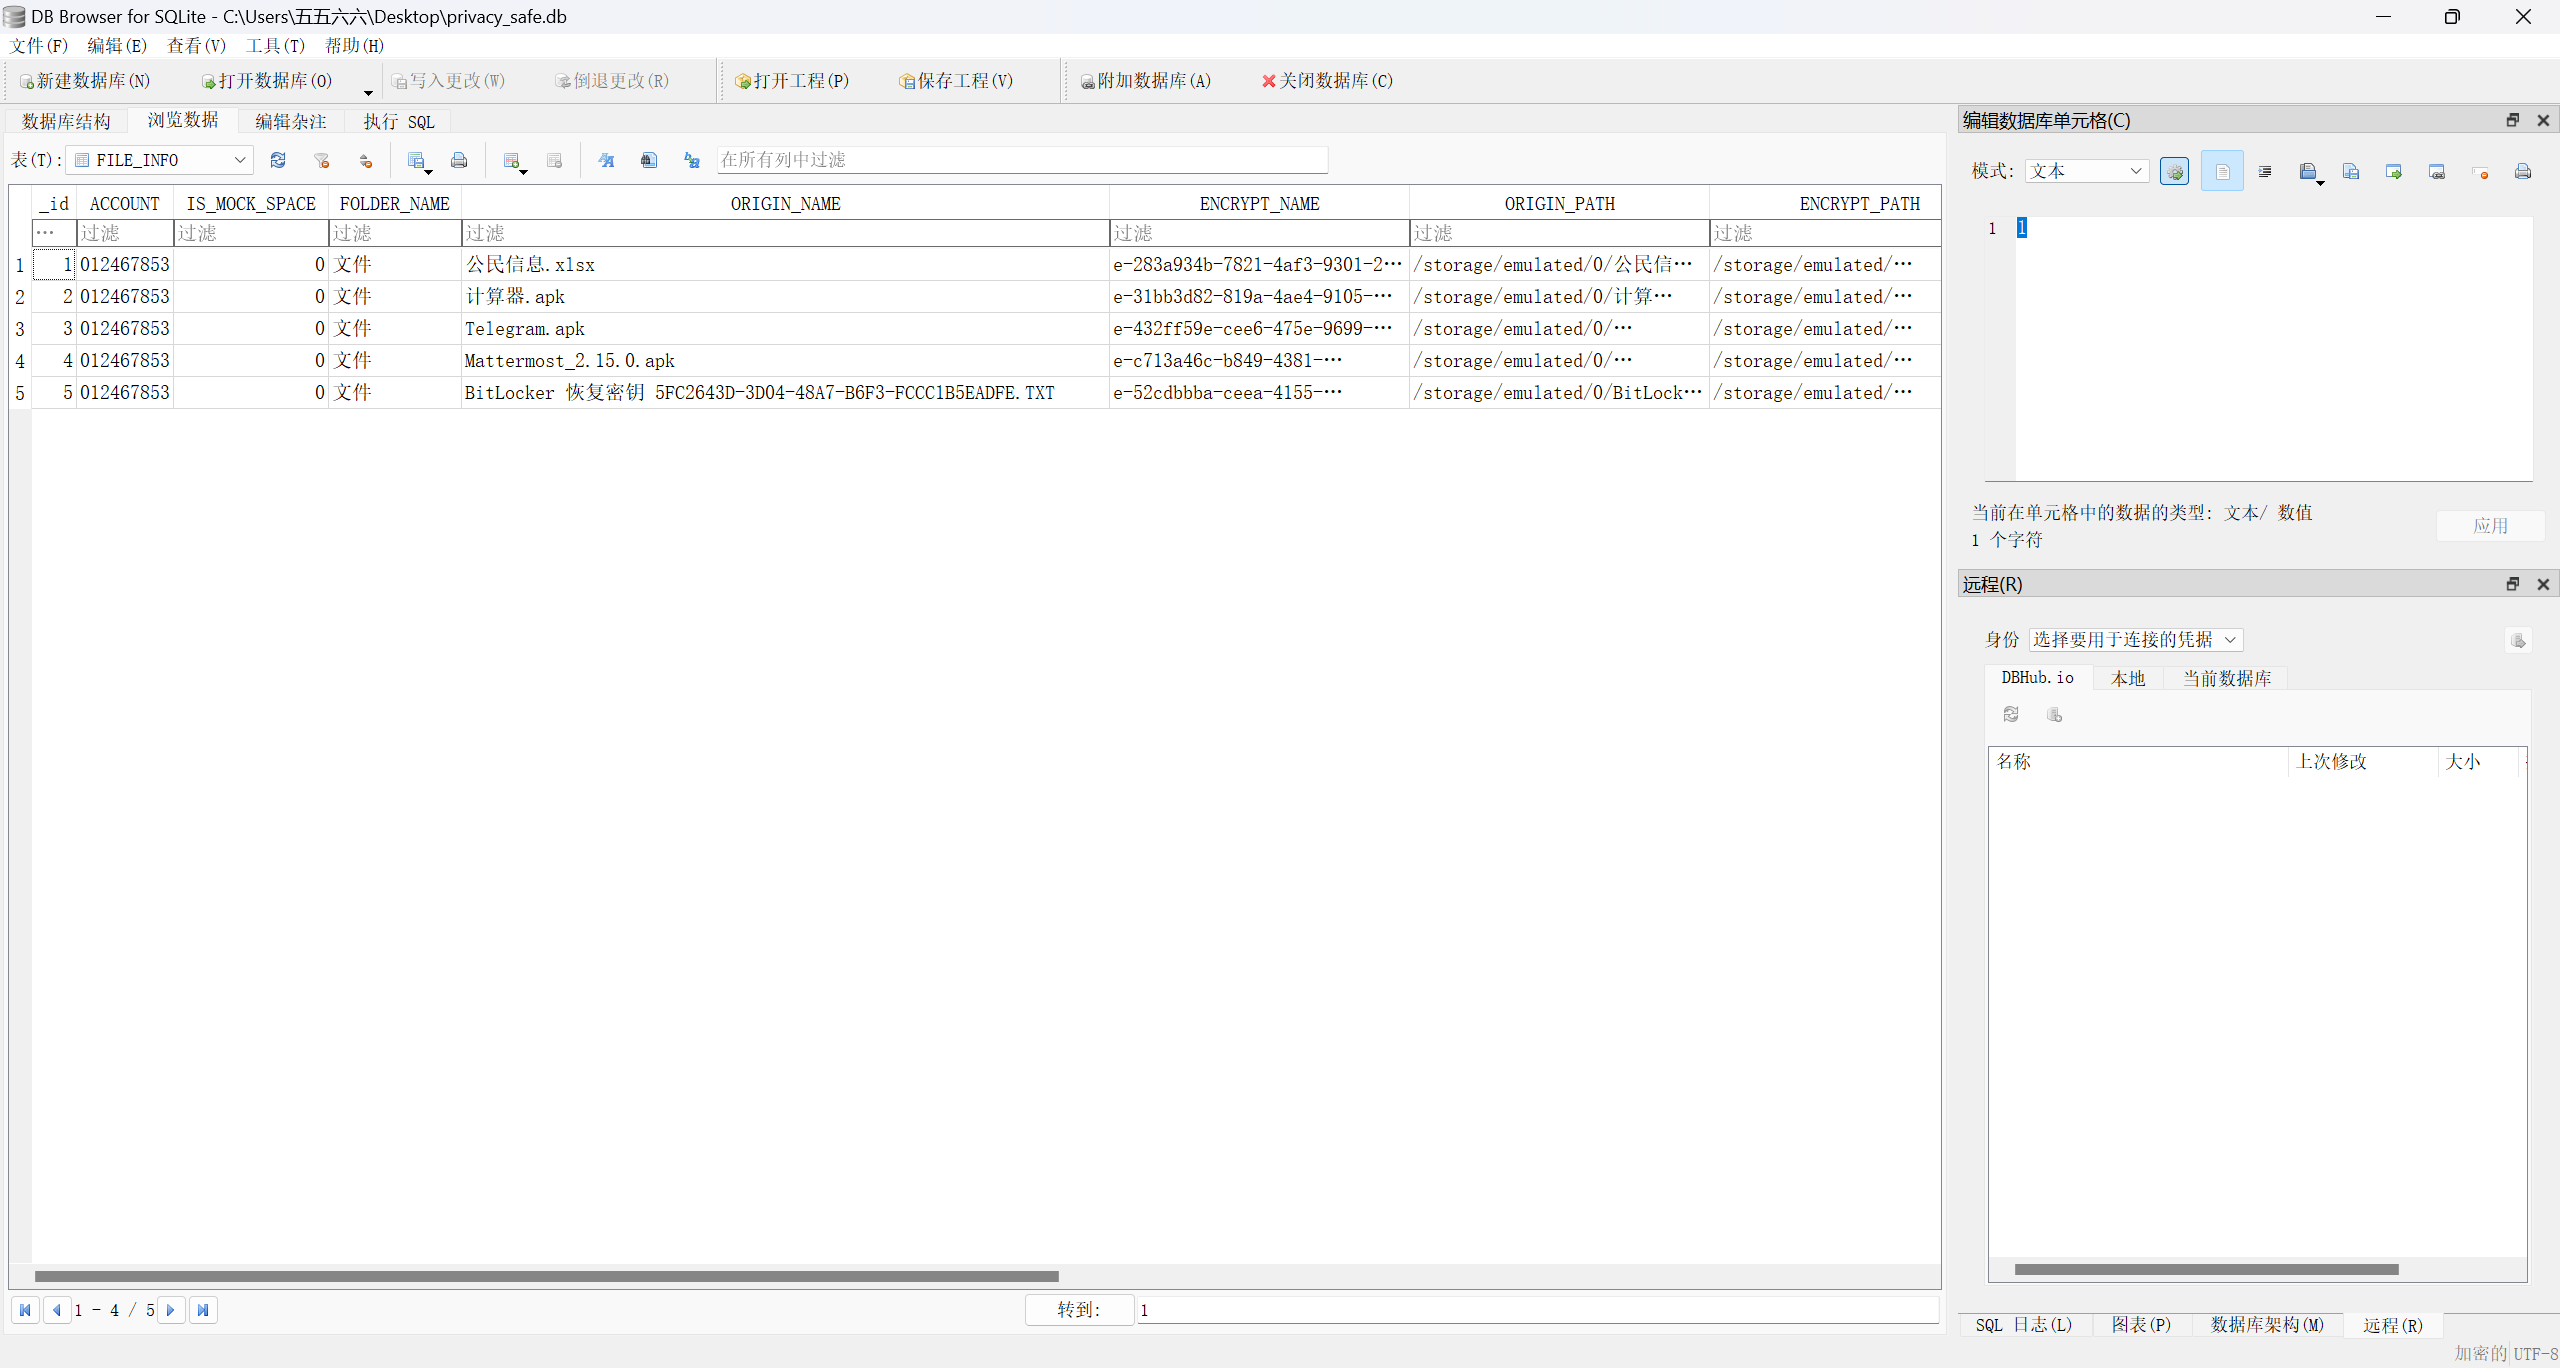Open the 工具(T) menu

[x=274, y=46]
